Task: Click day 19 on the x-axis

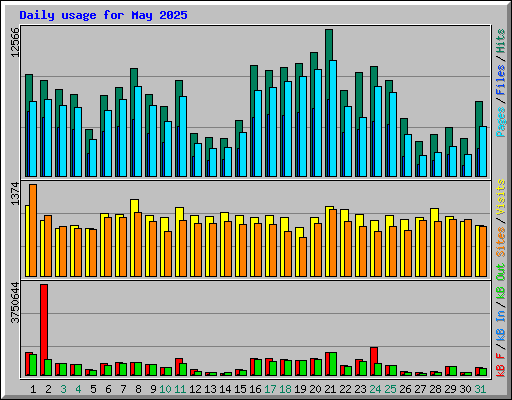Action: coord(300,389)
